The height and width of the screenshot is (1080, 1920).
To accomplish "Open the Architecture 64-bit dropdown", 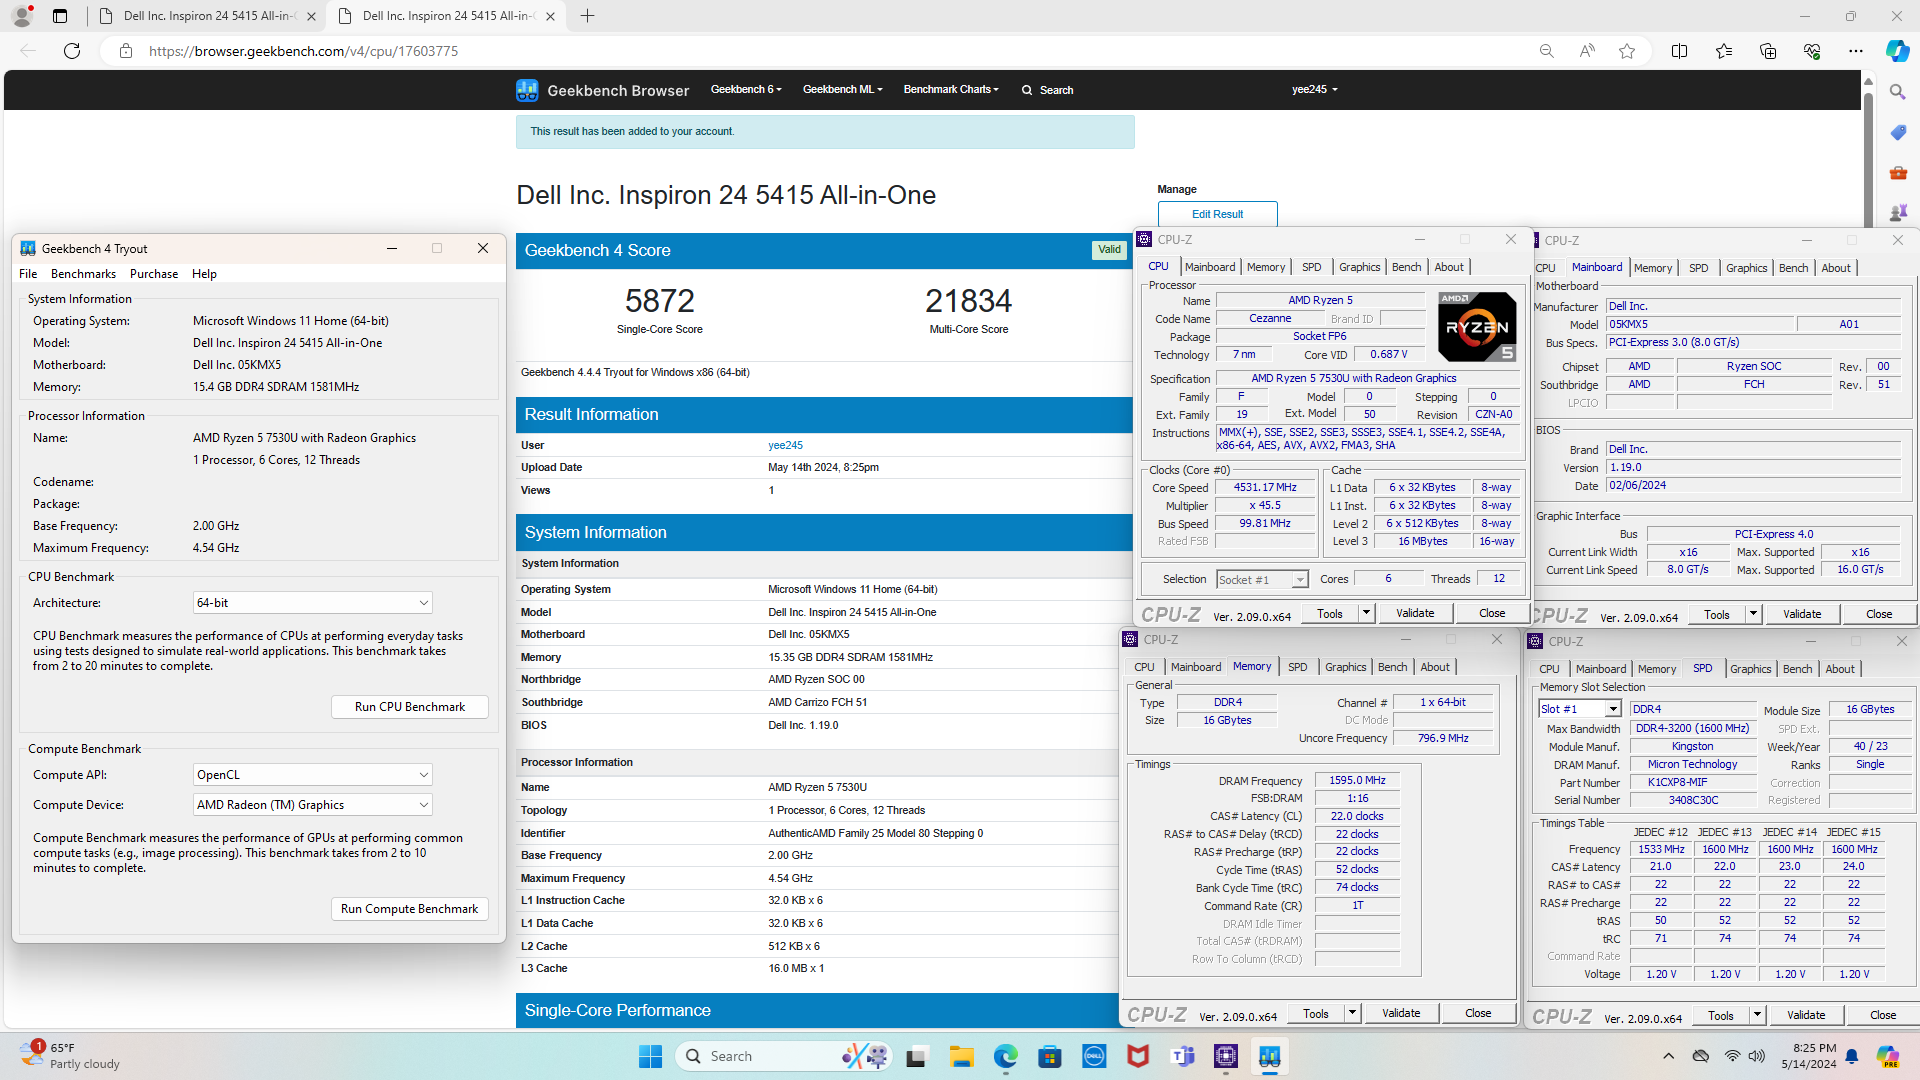I will [312, 603].
